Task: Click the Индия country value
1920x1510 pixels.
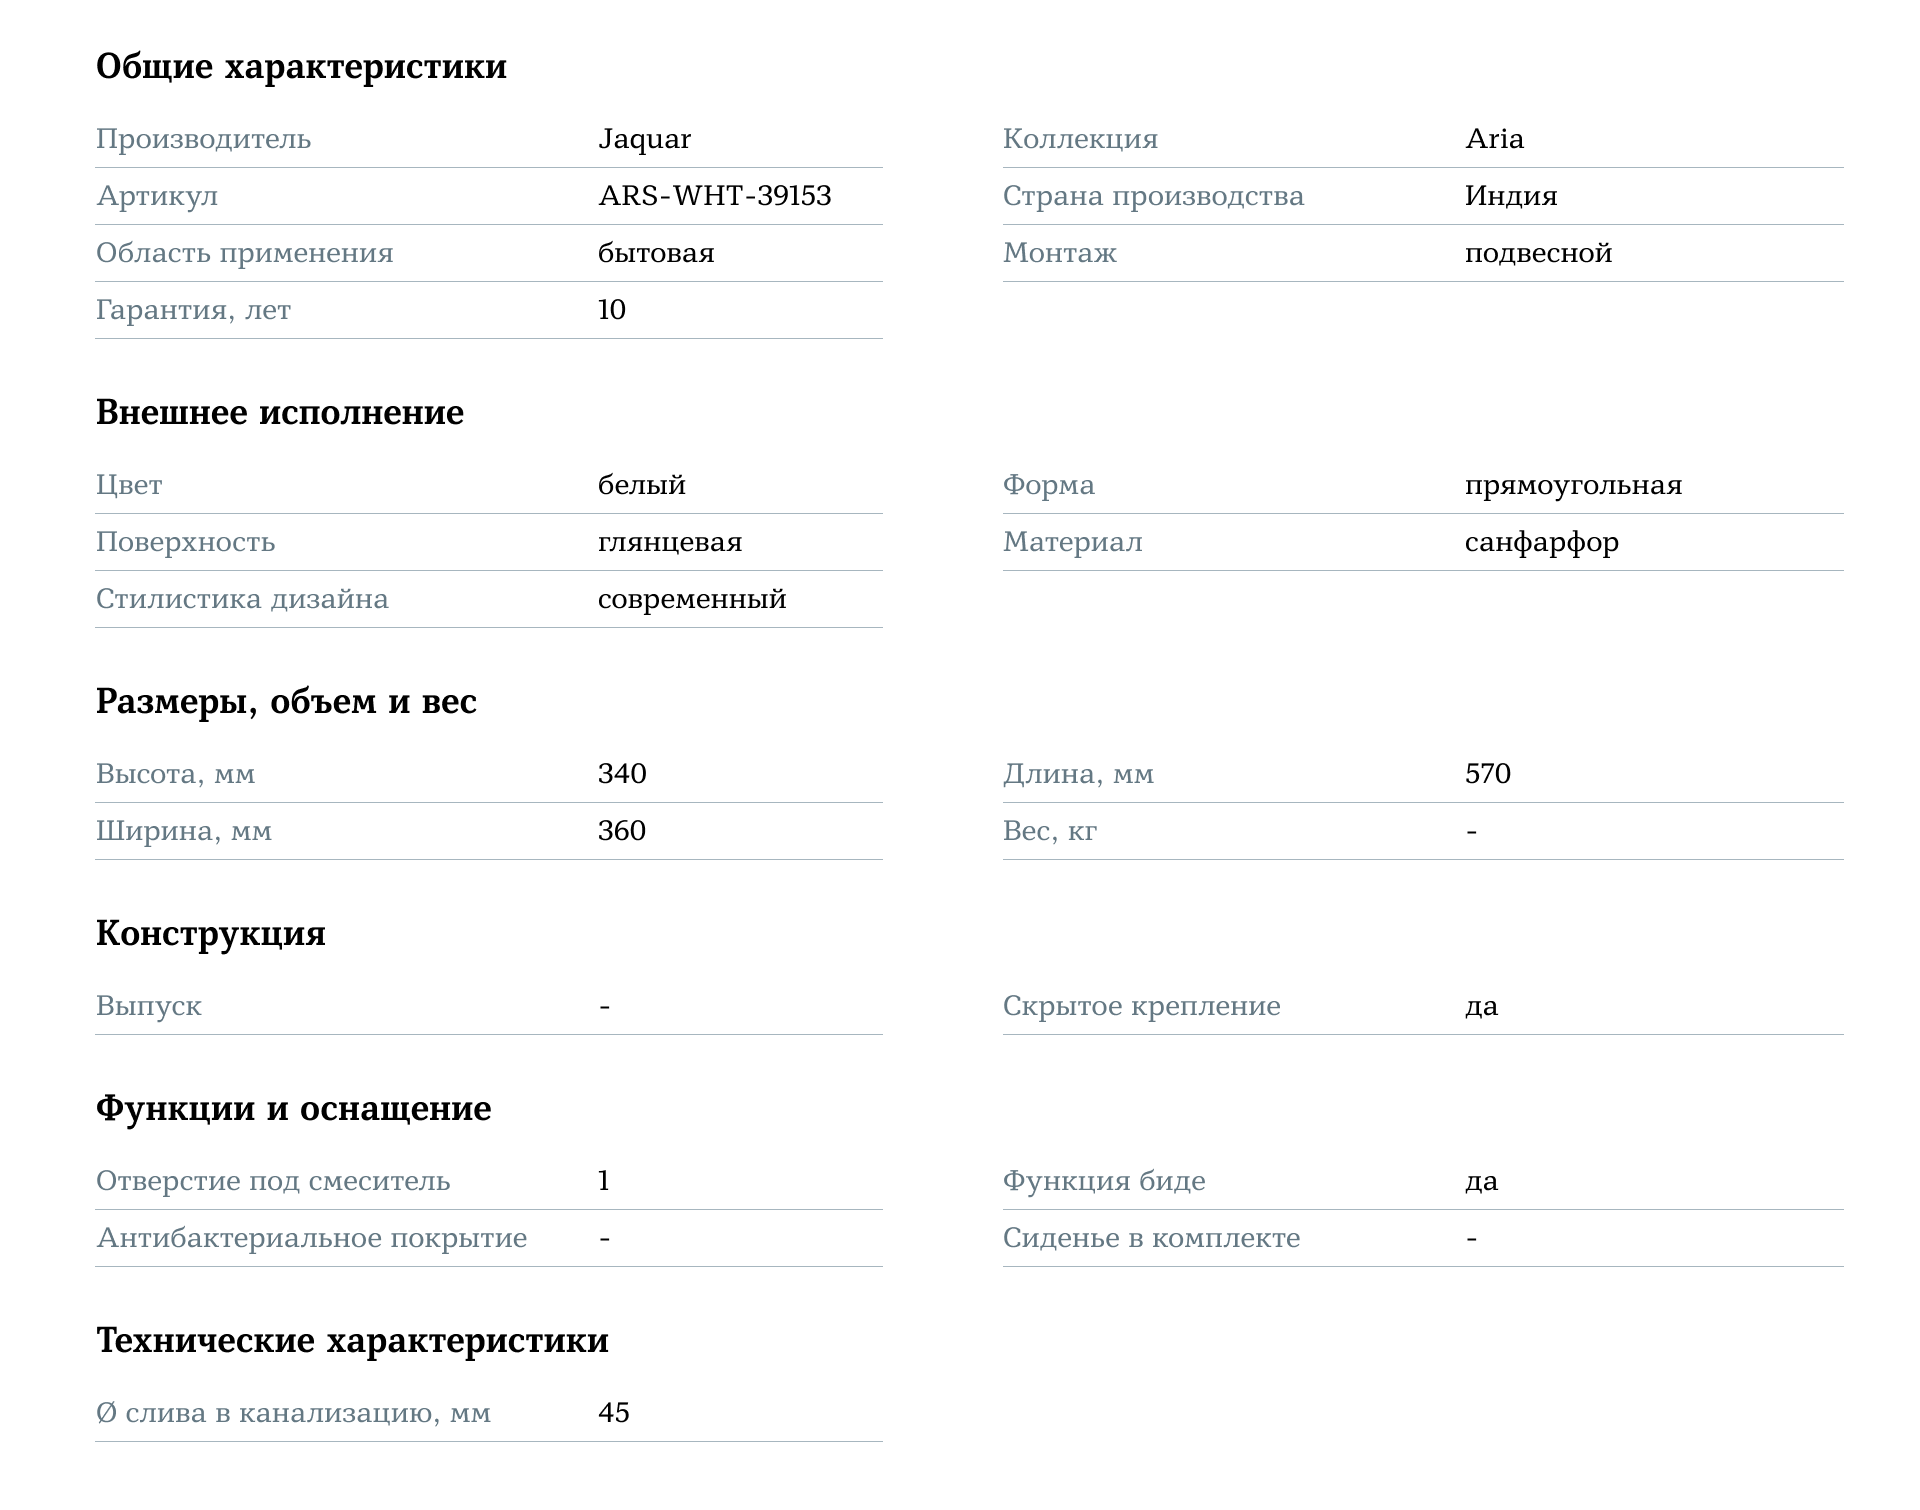Action: (x=1510, y=196)
